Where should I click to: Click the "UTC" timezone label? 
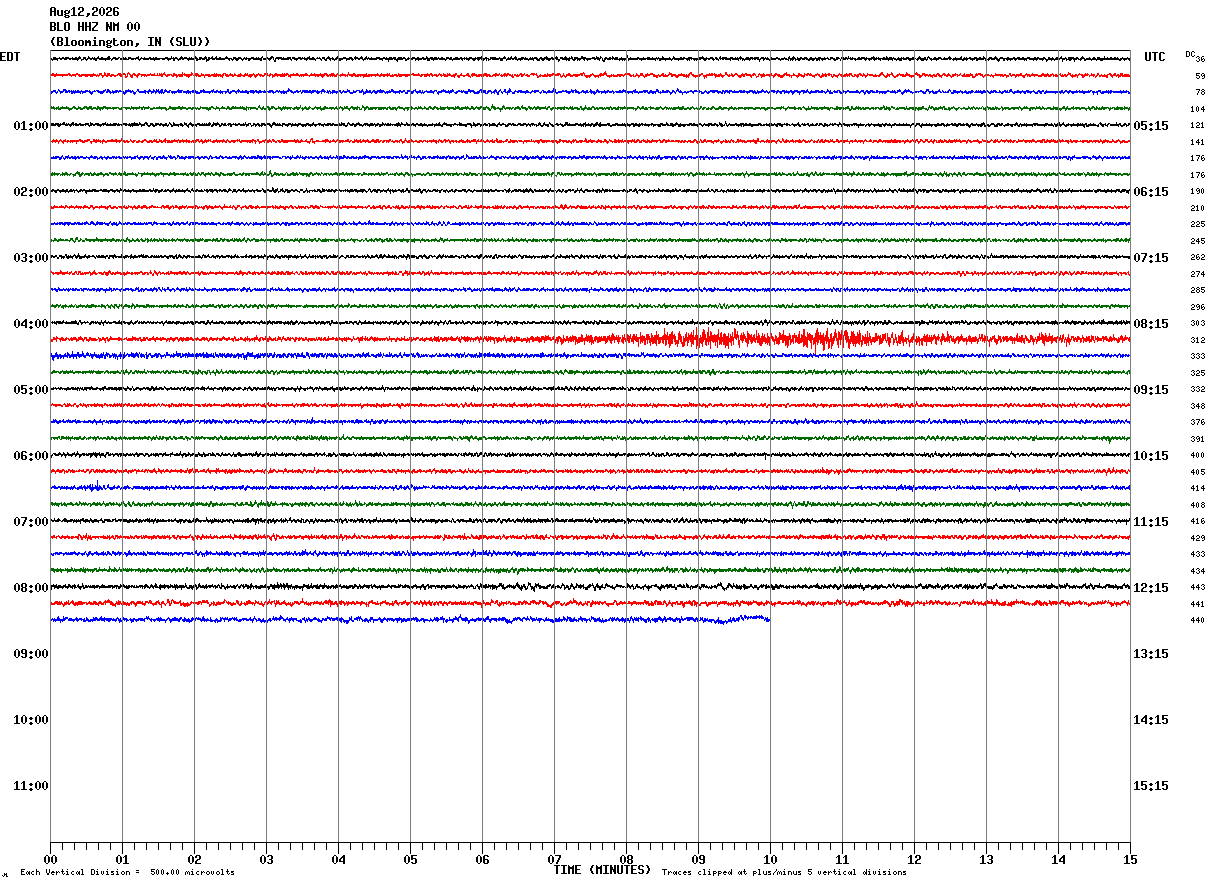point(1155,57)
